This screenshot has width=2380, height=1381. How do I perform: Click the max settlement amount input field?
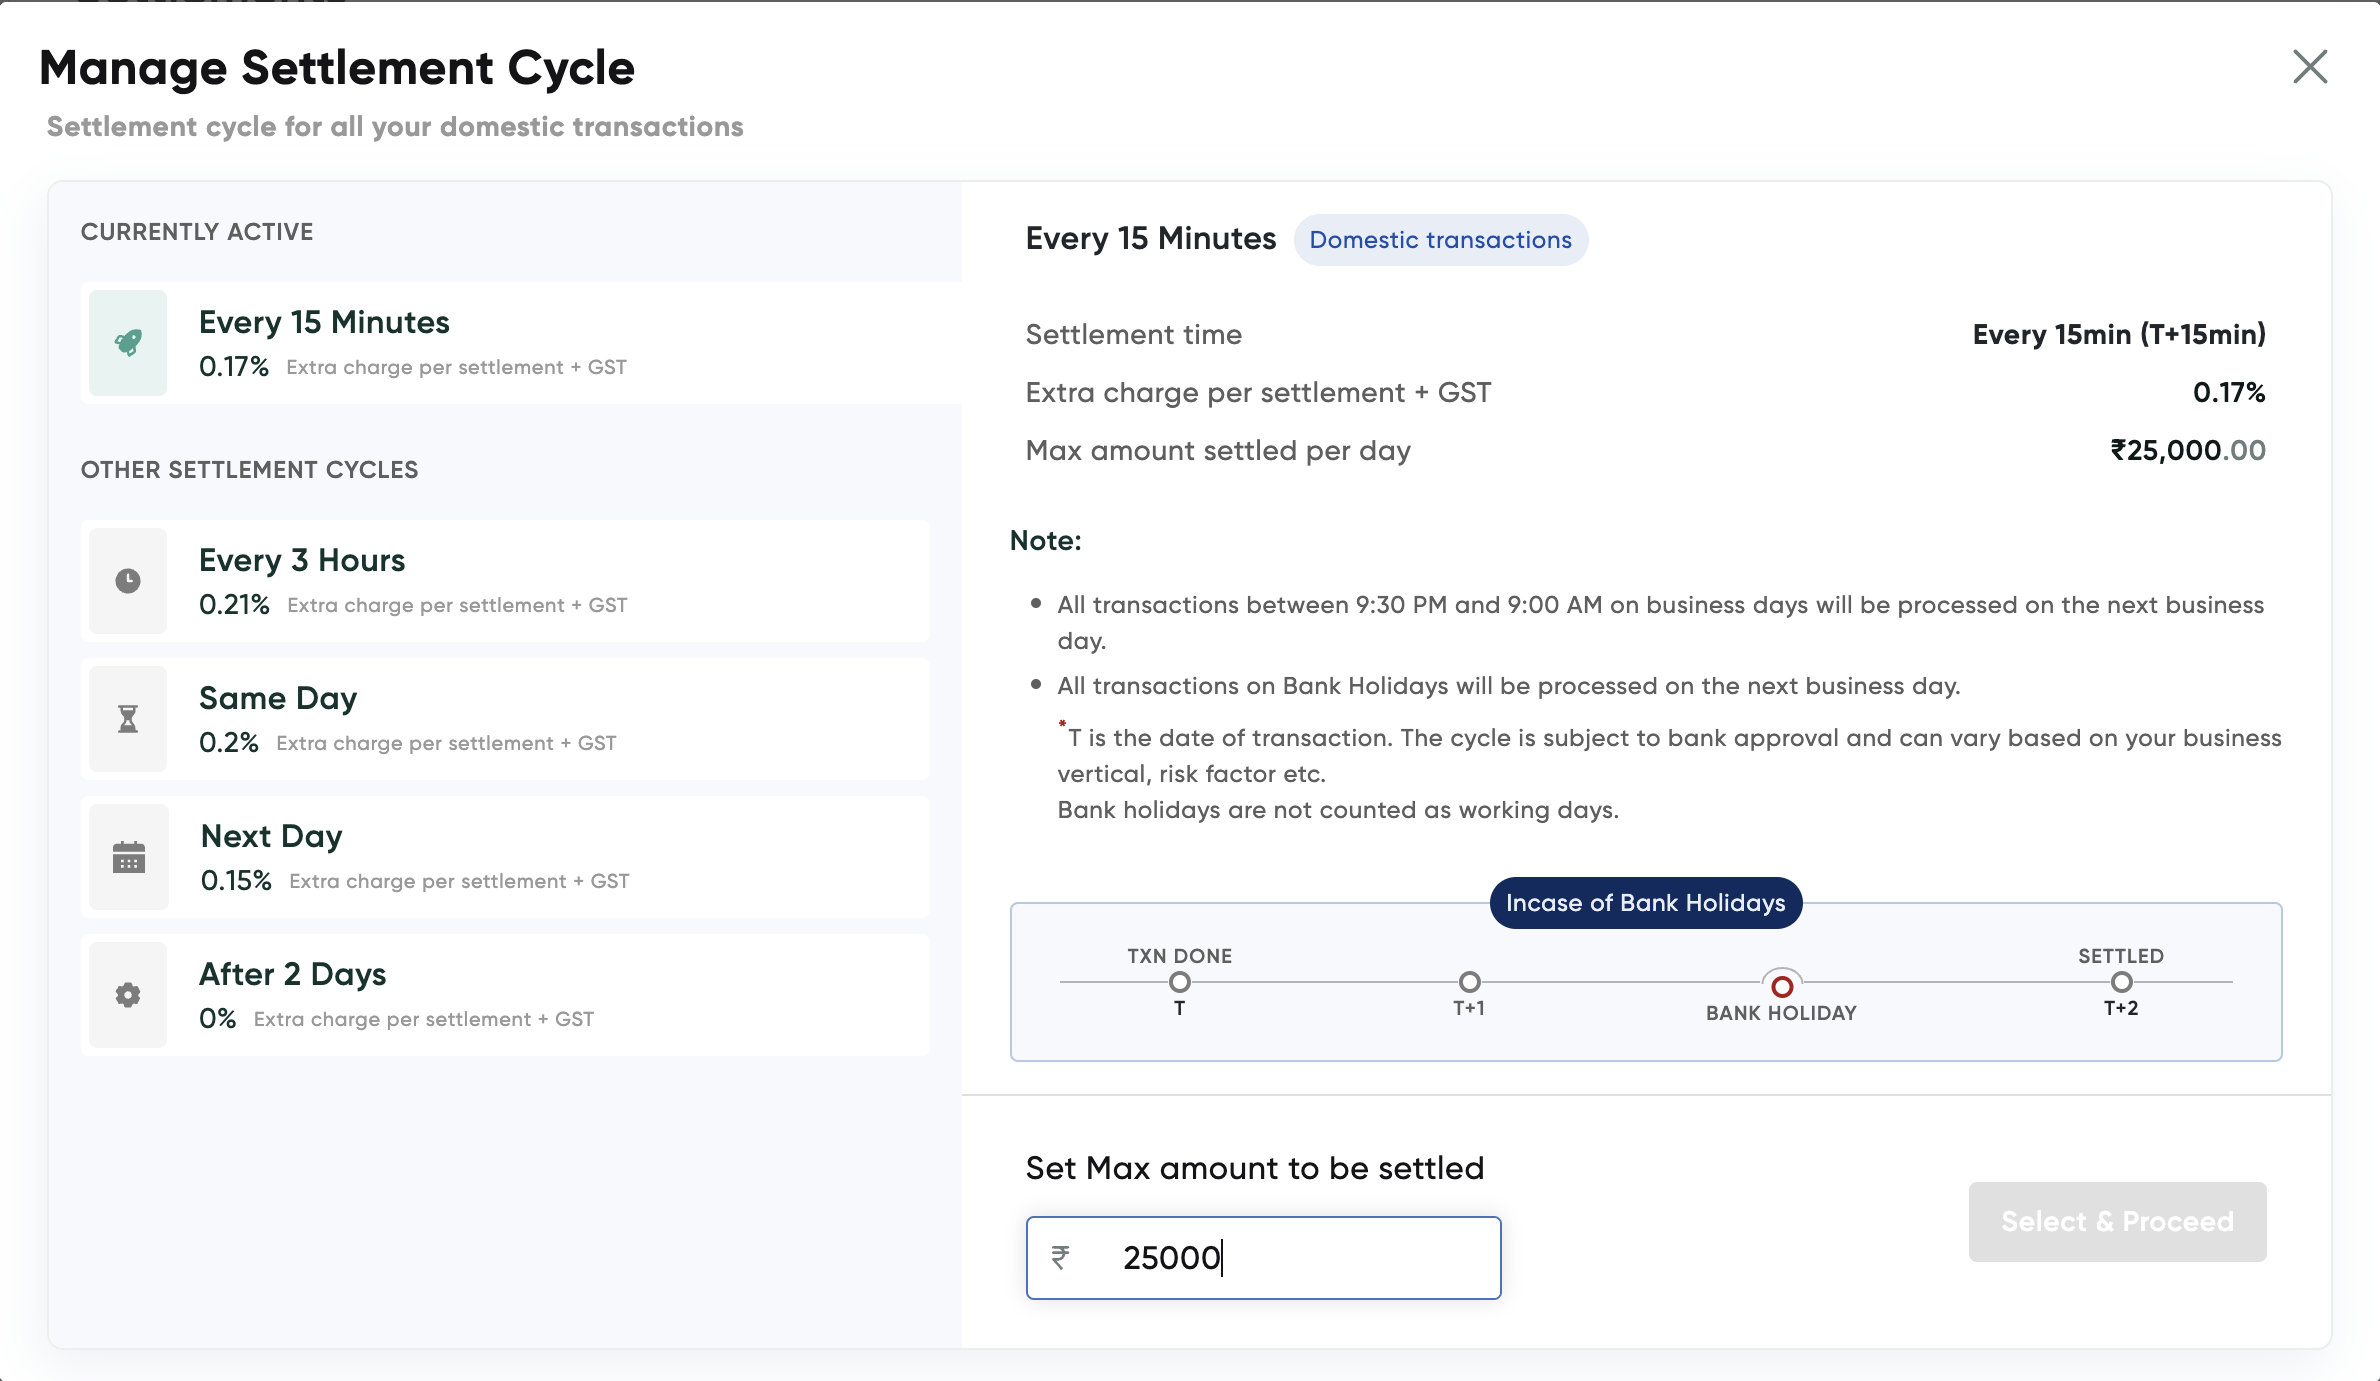(1300, 1258)
